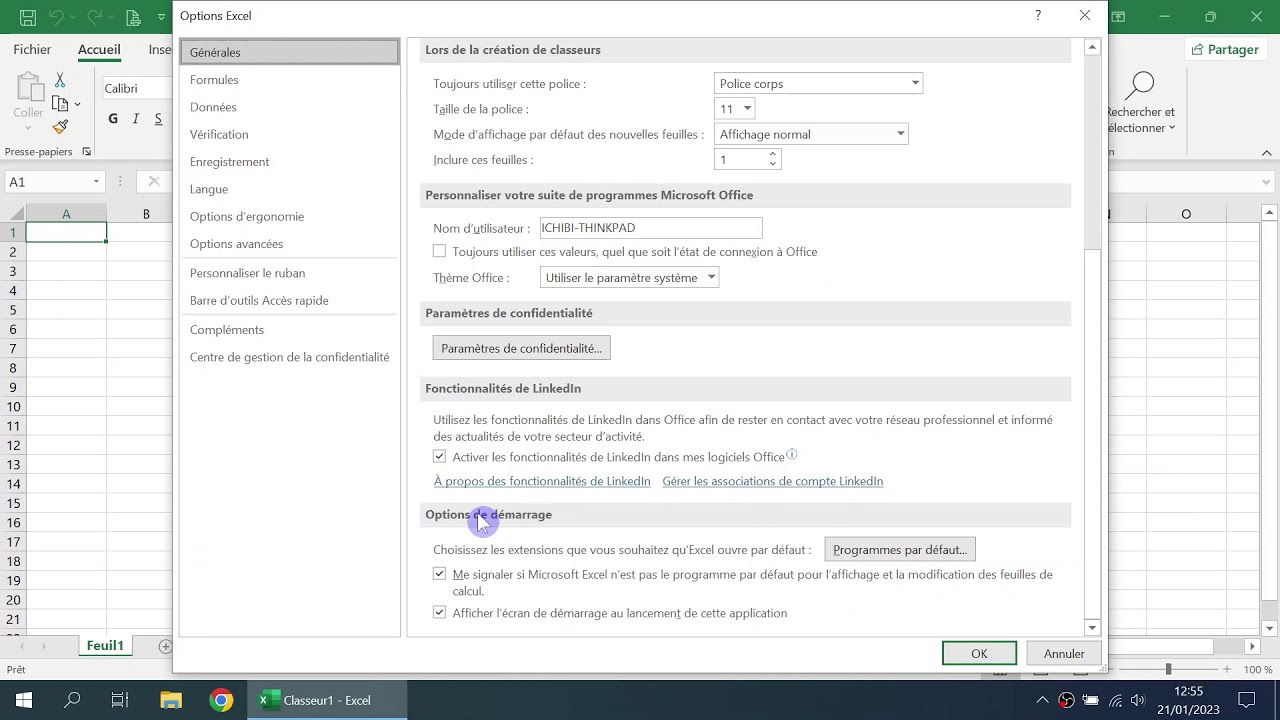Select the Feuil1 sheet tab
Viewport: 1280px width, 720px height.
click(105, 646)
